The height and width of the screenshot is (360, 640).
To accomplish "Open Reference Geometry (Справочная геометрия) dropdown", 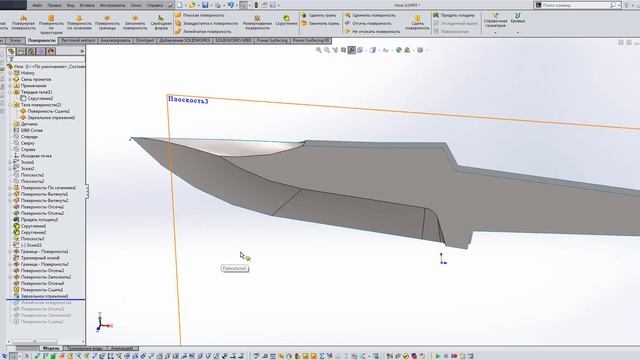I will 495,23.
